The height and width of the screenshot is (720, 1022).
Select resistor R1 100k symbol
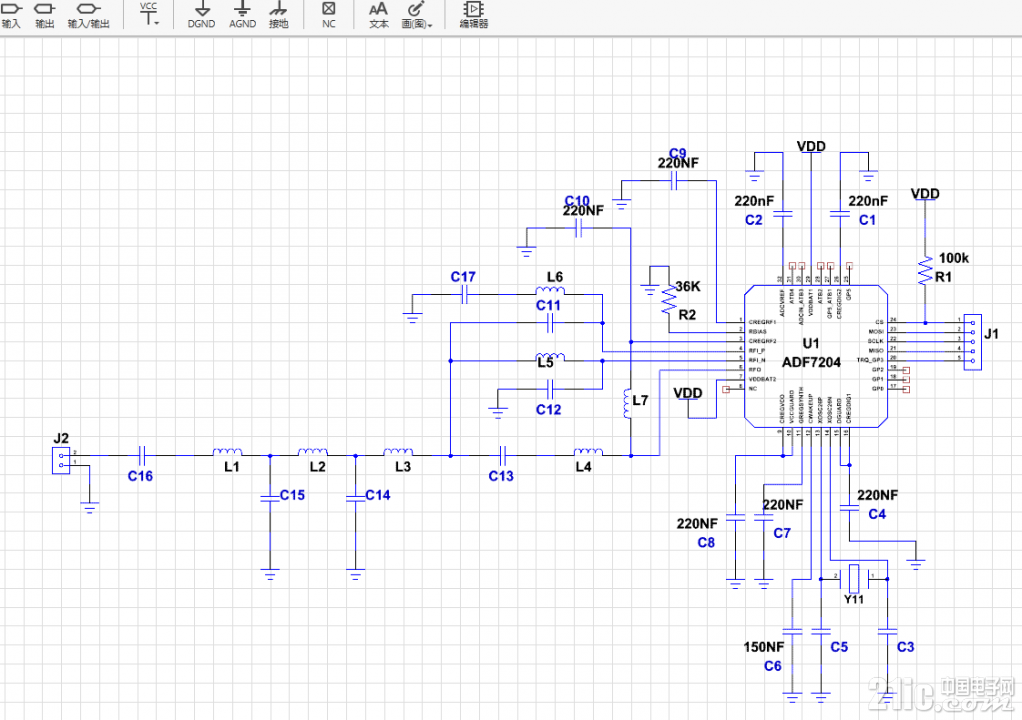(x=925, y=270)
